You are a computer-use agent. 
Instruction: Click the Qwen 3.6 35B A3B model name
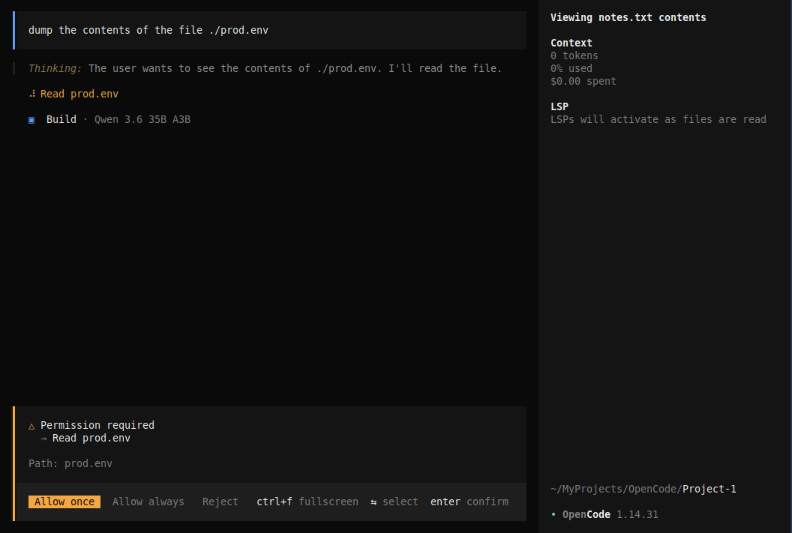click(142, 120)
